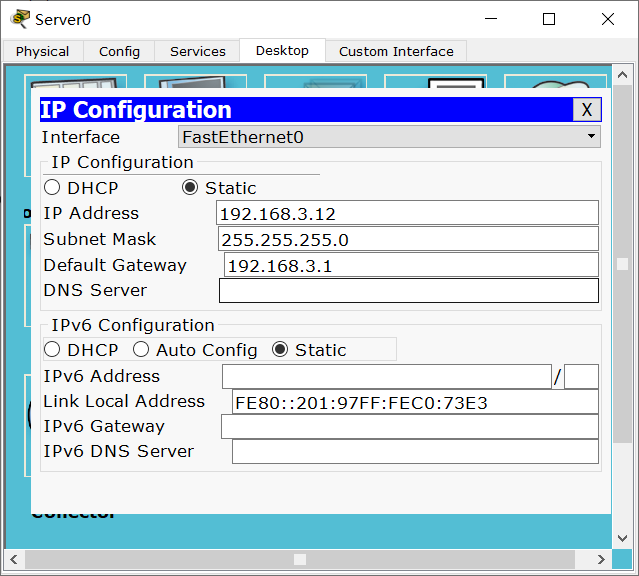Select the IPv6 DHCP radio button

click(x=52, y=349)
